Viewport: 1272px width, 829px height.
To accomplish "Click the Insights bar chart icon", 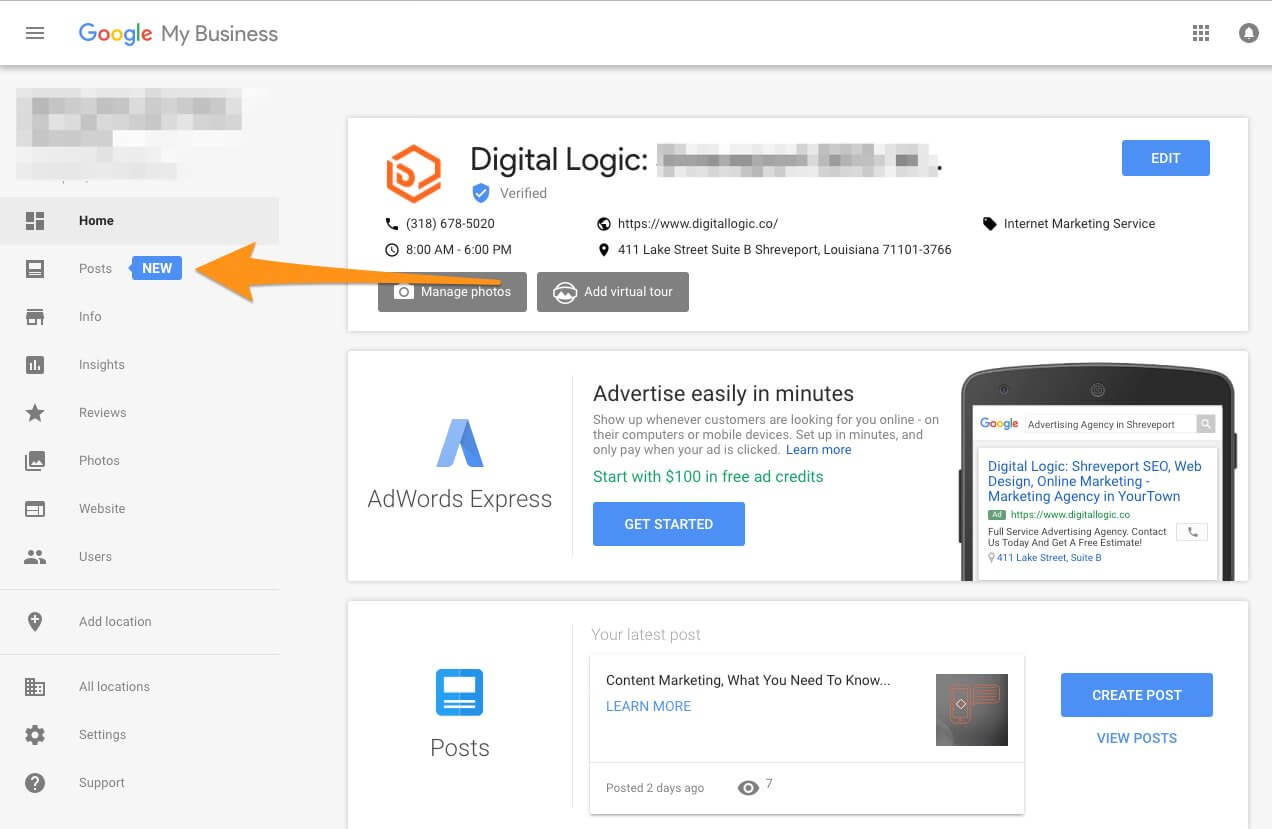I will tap(35, 365).
